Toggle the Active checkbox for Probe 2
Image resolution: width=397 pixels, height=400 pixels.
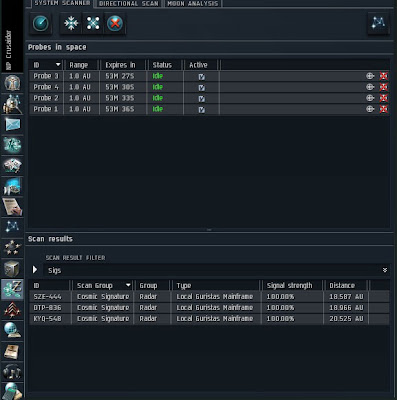click(202, 99)
